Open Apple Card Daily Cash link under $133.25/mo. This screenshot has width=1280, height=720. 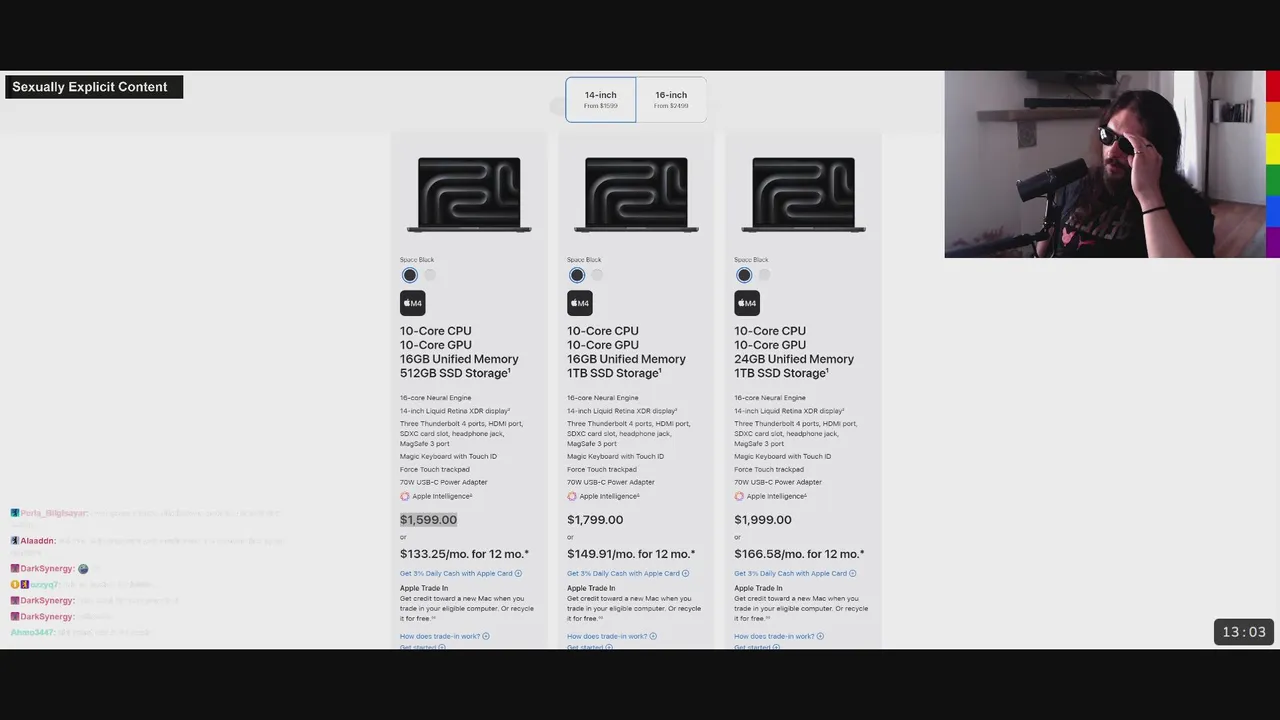461,573
